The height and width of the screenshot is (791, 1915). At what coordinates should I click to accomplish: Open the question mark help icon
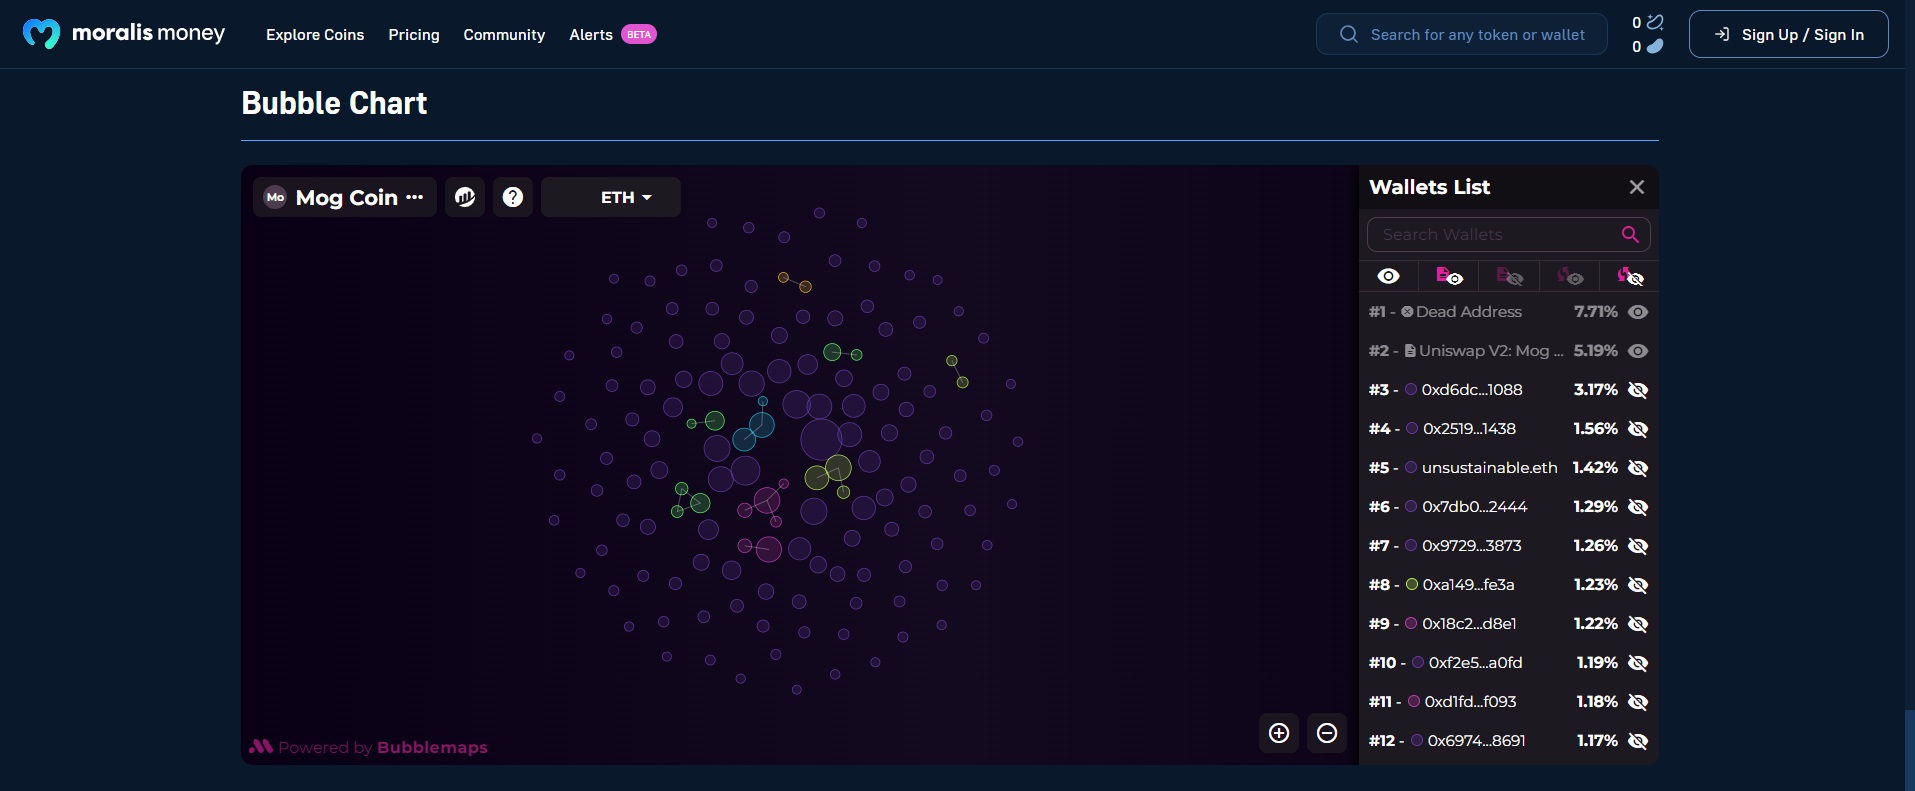[x=513, y=197]
